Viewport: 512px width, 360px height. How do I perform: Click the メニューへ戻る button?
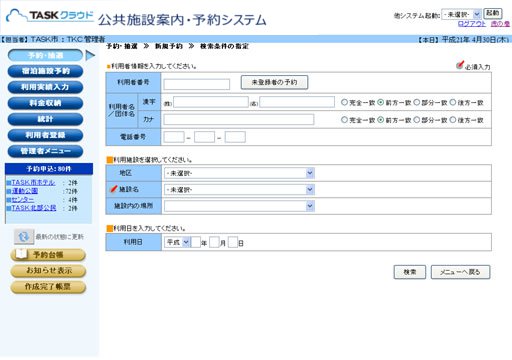460,272
